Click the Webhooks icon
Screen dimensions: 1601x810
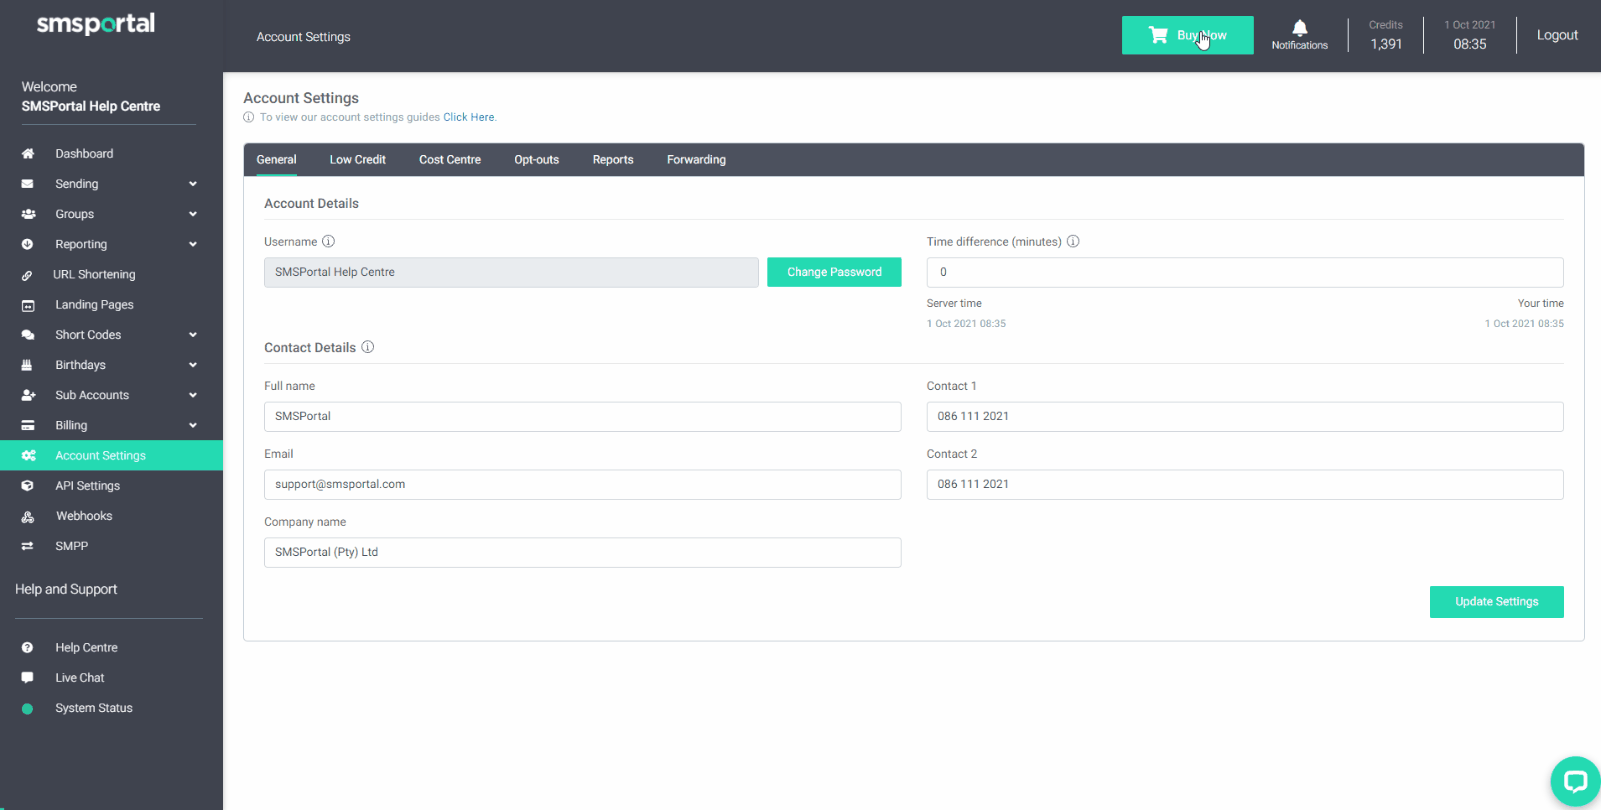(28, 516)
